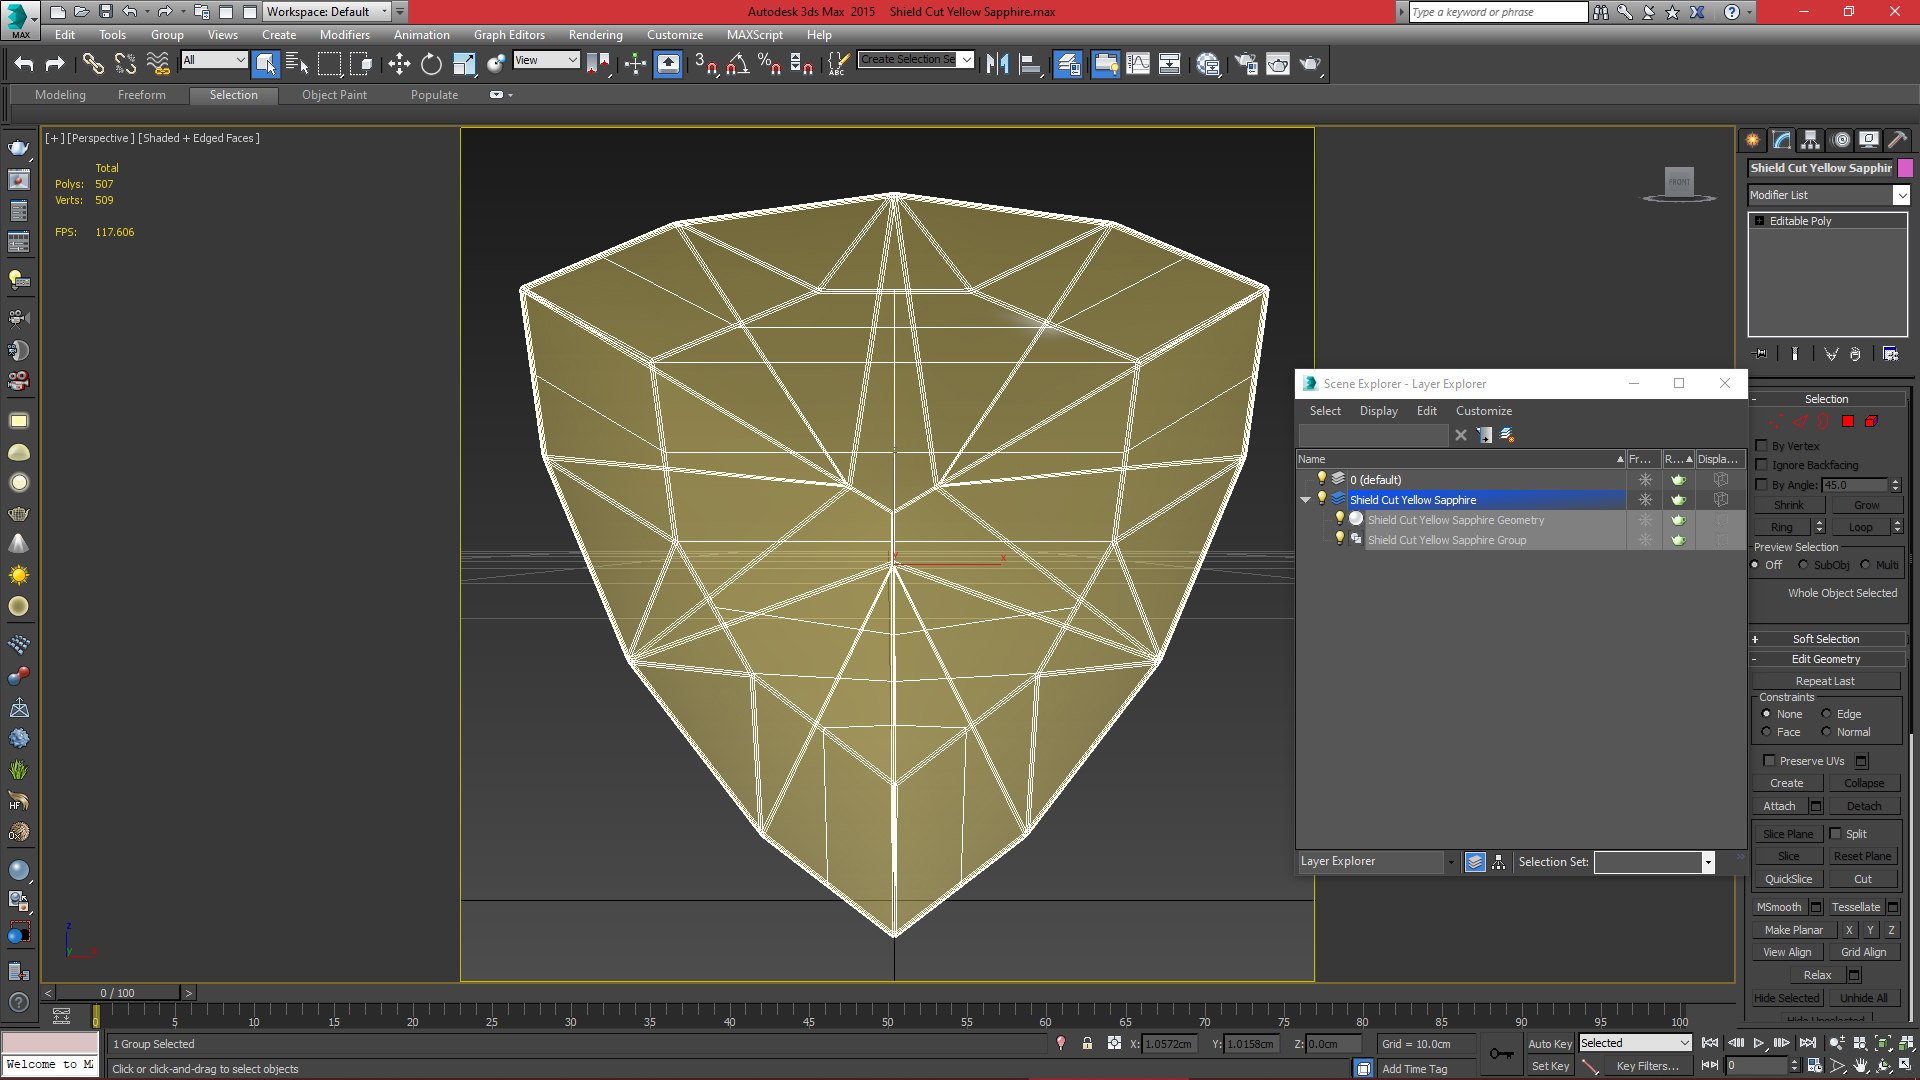Toggle visibility bulb of 0 (default) layer
The width and height of the screenshot is (1920, 1080).
pyautogui.click(x=1321, y=479)
